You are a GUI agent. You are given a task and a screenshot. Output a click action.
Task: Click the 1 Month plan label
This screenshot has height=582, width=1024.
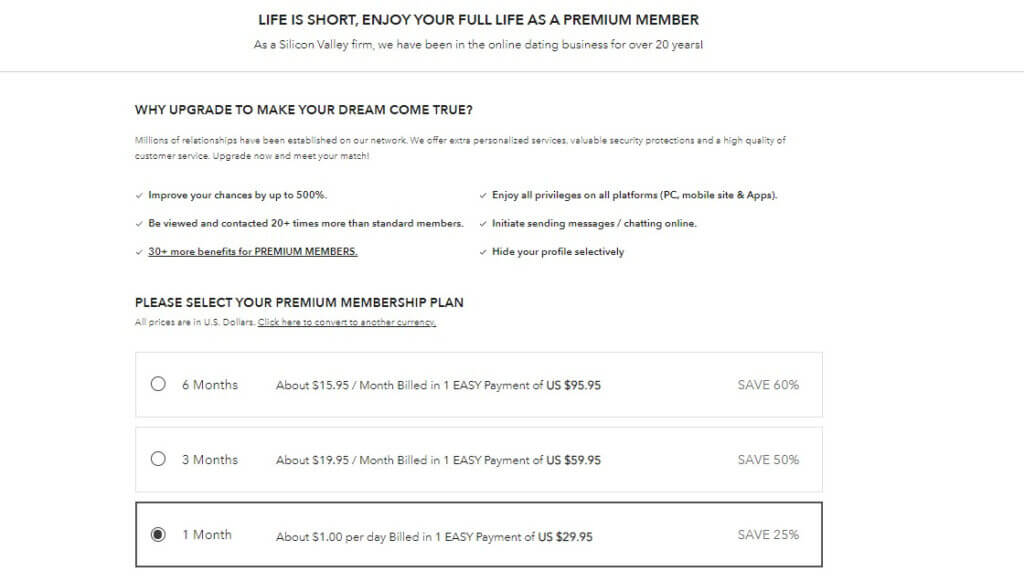(x=207, y=534)
